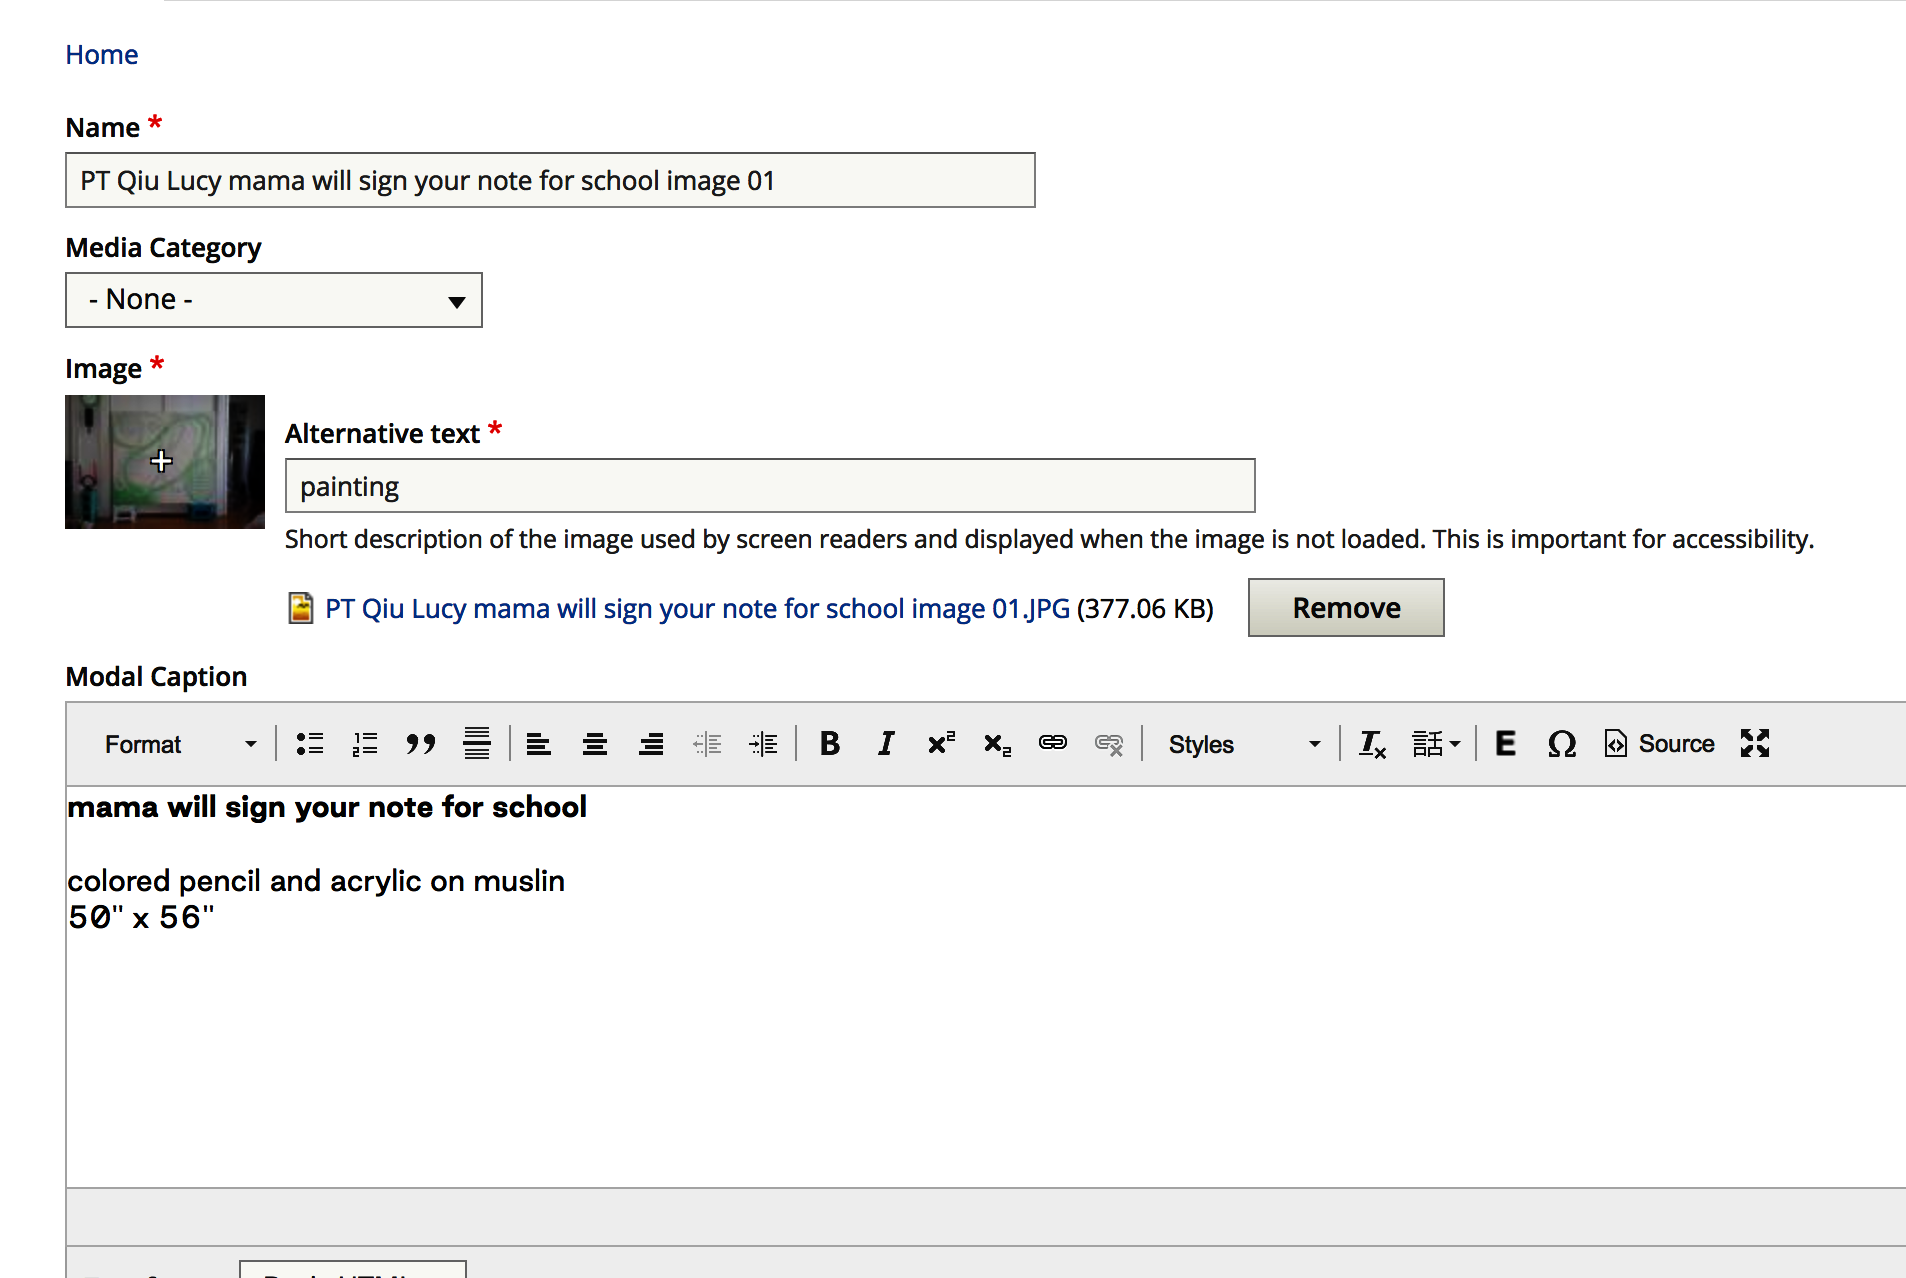Toggle italic formatting button
Viewport: 1906px width, 1278px height.
coord(885,744)
